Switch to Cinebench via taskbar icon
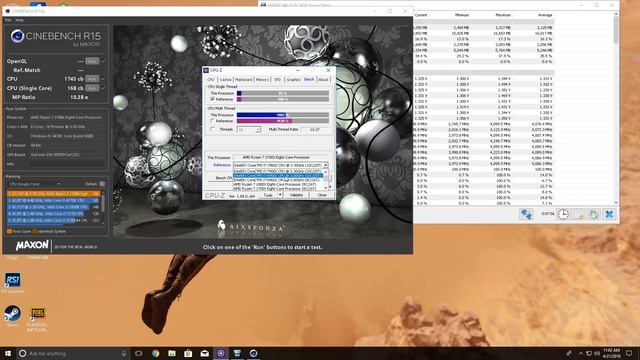 click(x=253, y=353)
